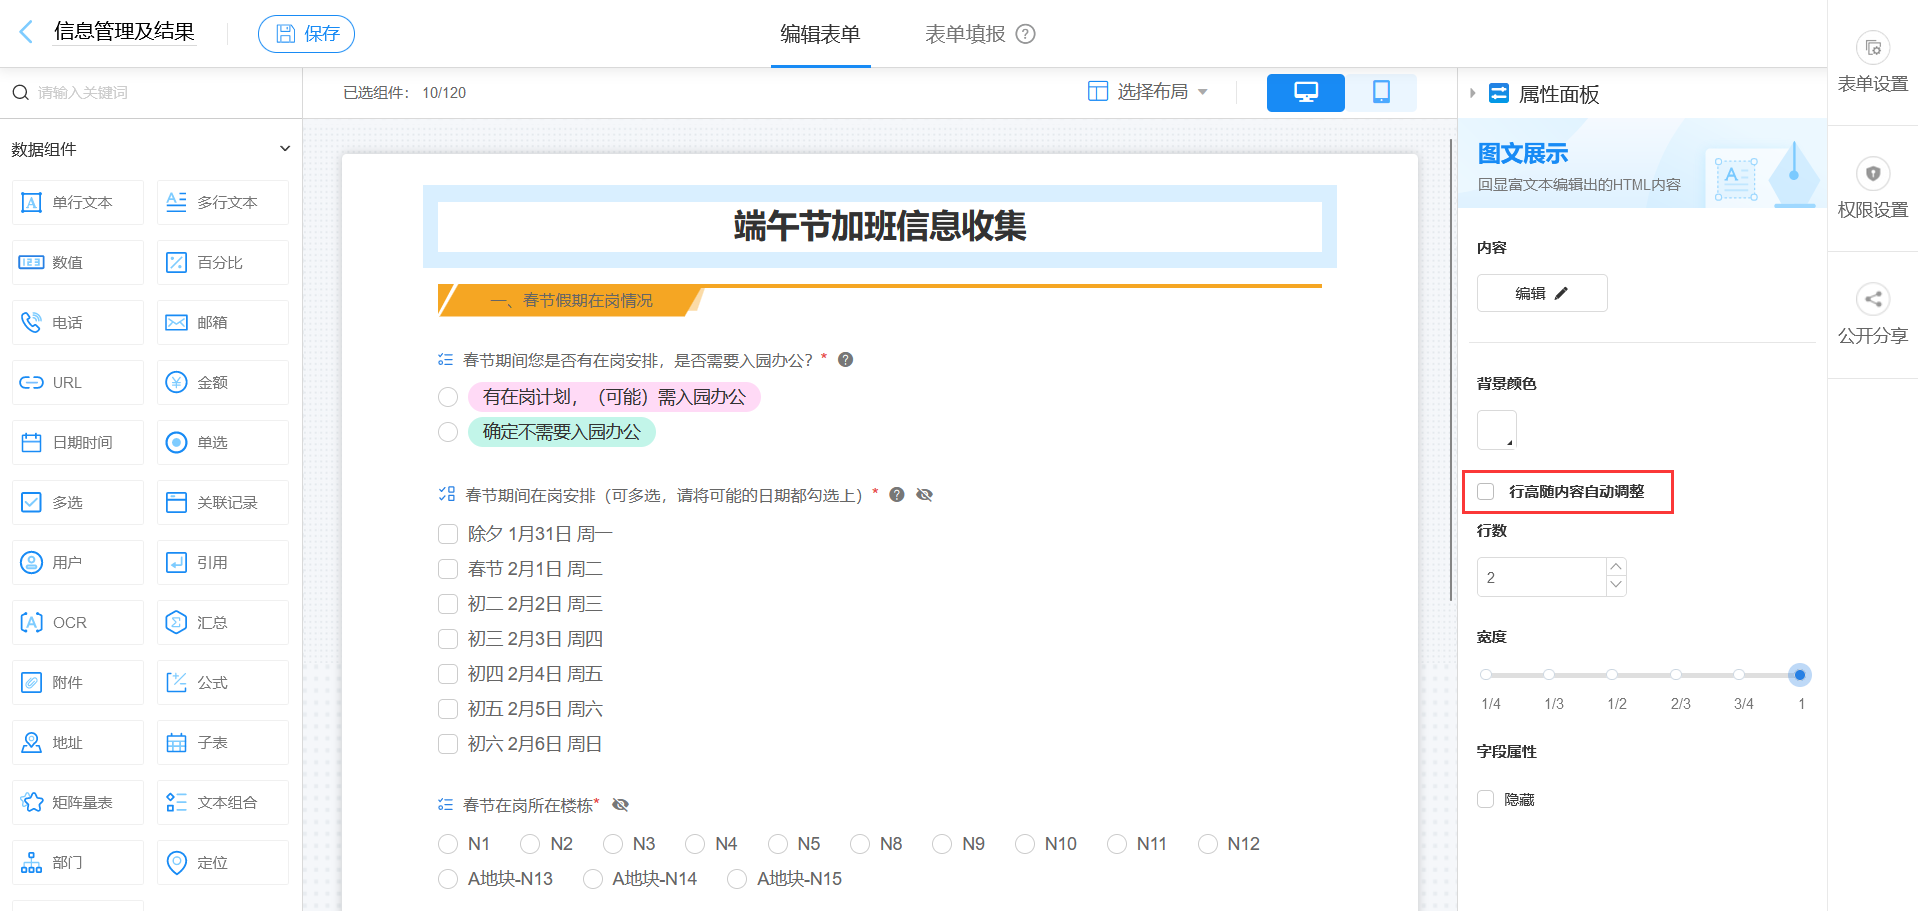Image resolution: width=1918 pixels, height=911 pixels.
Task: Enable 行高随内容自动调整 checkbox
Action: pyautogui.click(x=1485, y=491)
